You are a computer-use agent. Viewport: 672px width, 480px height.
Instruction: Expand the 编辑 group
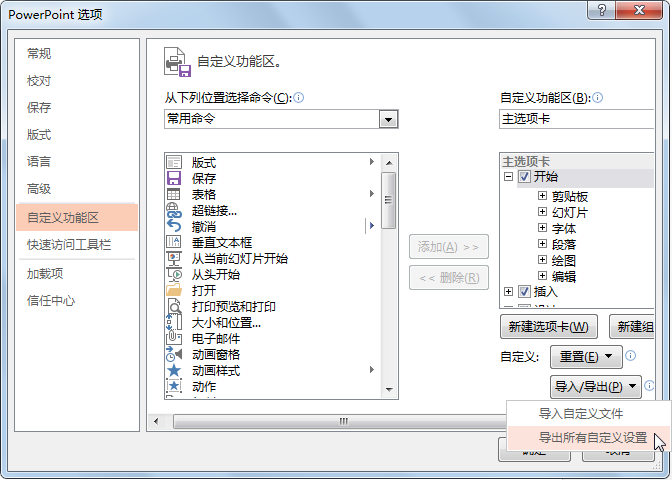542,276
